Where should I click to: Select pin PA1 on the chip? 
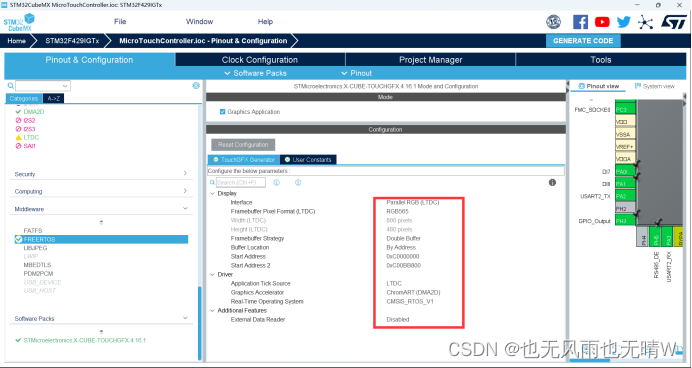point(625,184)
